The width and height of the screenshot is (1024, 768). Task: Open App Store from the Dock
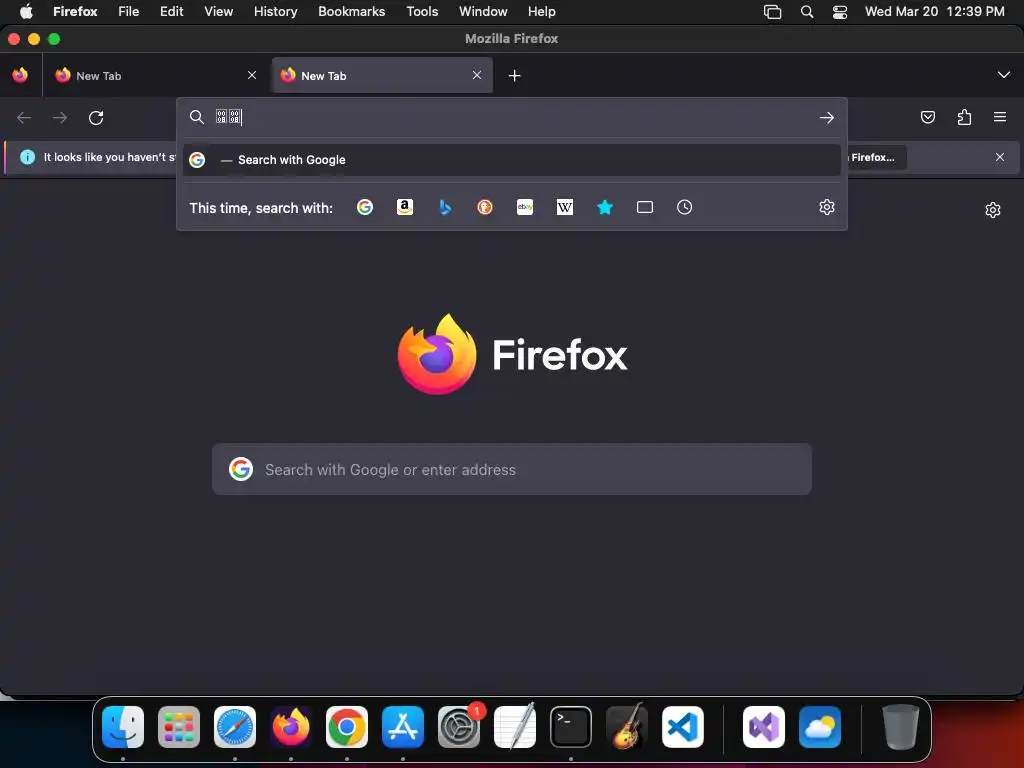403,727
